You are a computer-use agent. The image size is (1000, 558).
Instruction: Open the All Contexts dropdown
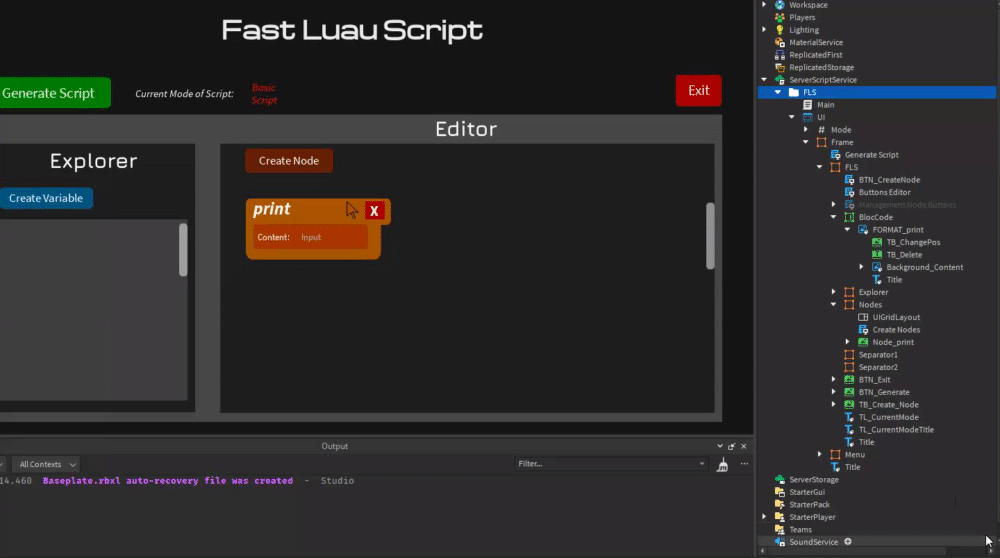point(47,464)
